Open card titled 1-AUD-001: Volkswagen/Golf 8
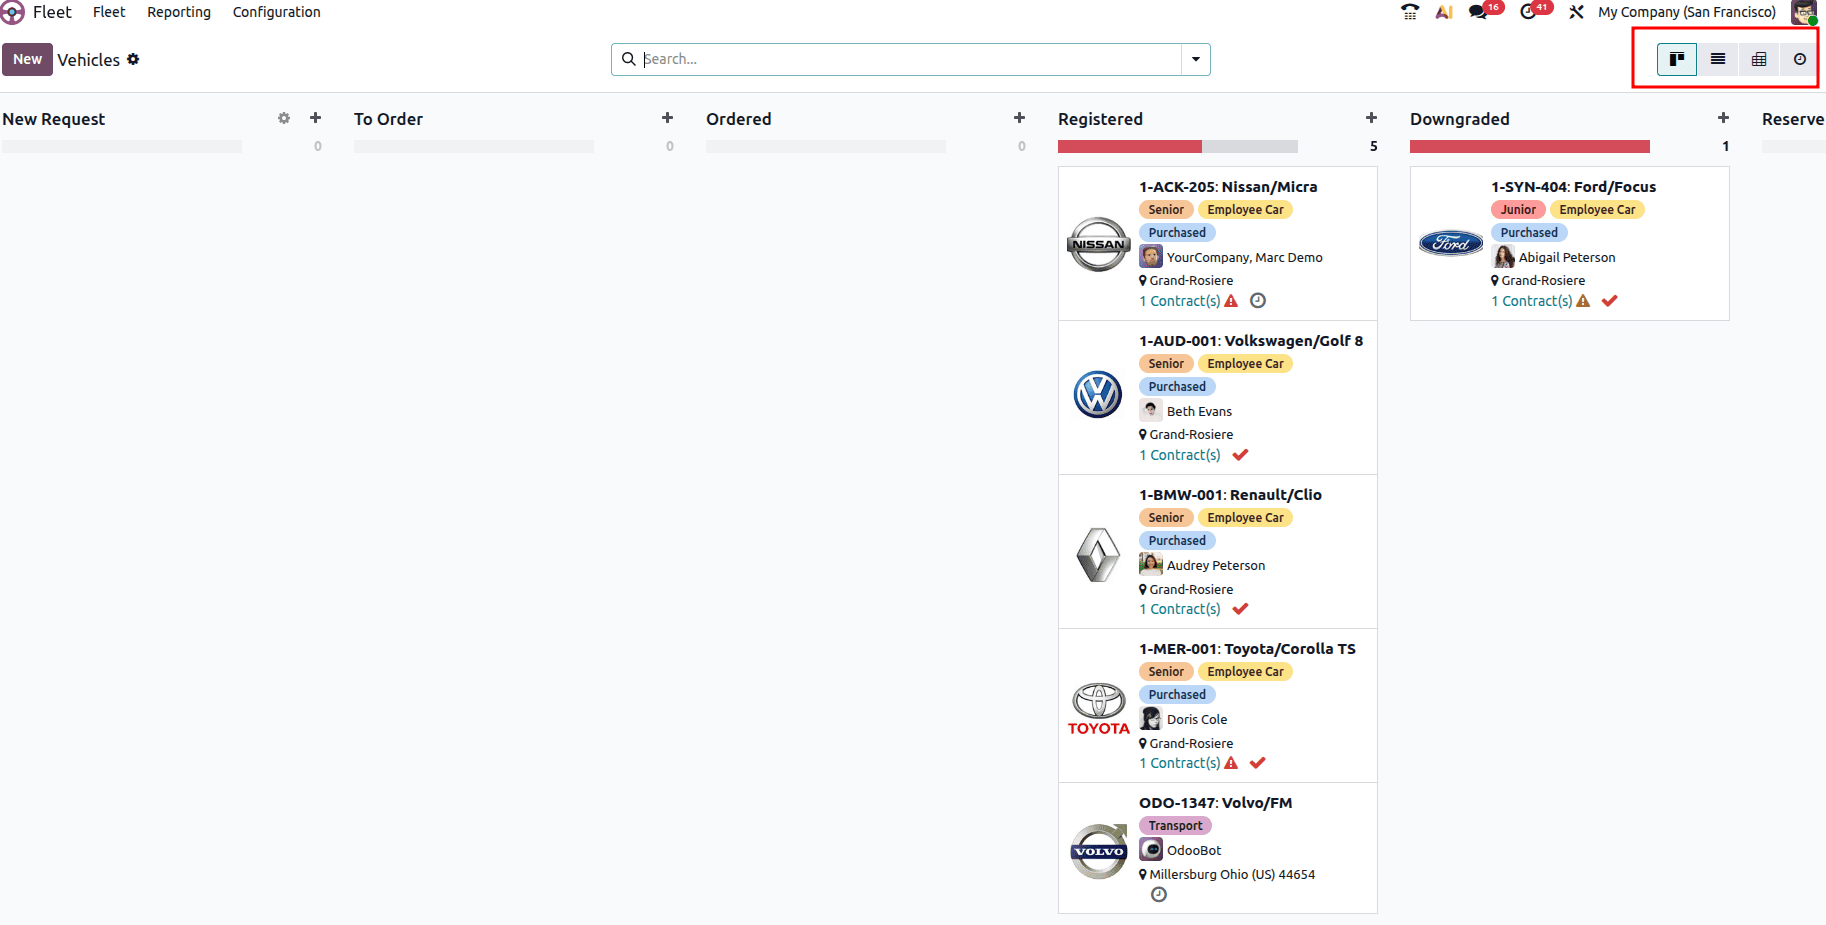Image resolution: width=1826 pixels, height=925 pixels. [x=1251, y=341]
